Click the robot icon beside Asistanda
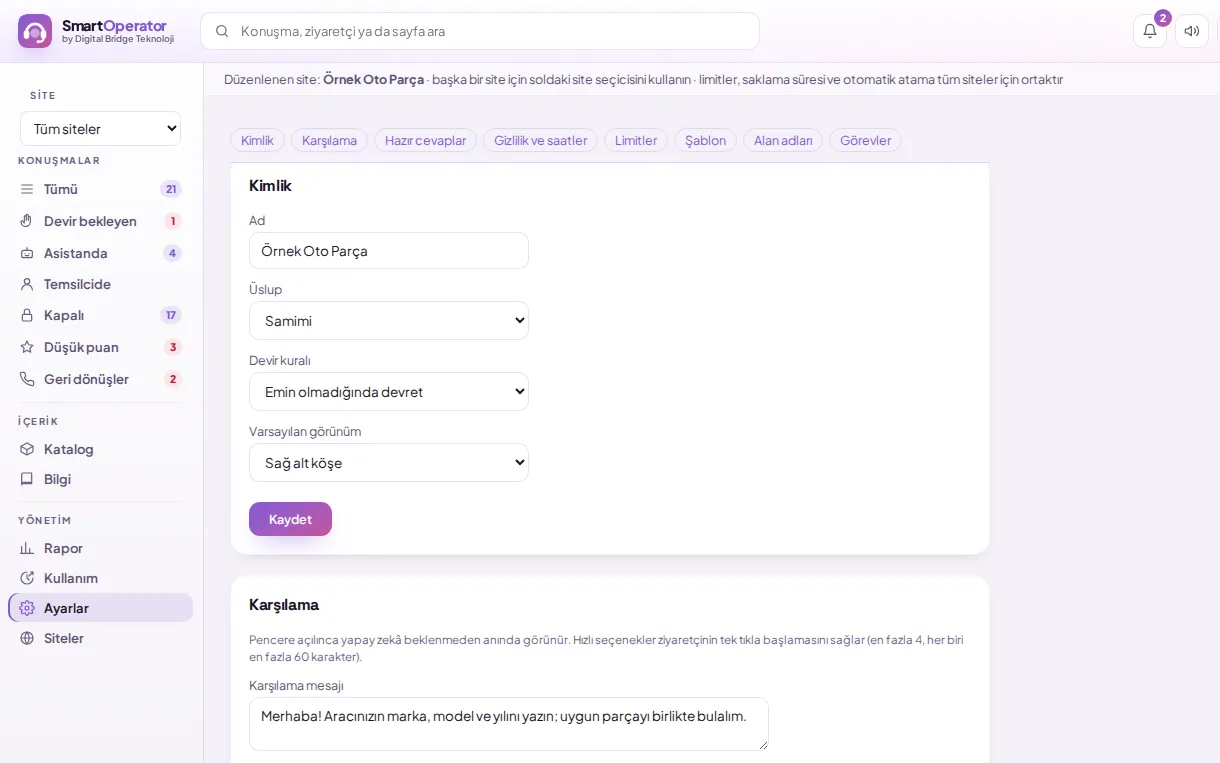 pyautogui.click(x=27, y=253)
